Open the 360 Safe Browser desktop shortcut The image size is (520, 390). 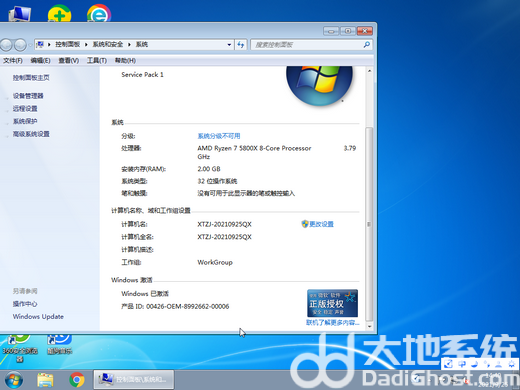pyautogui.click(x=20, y=348)
